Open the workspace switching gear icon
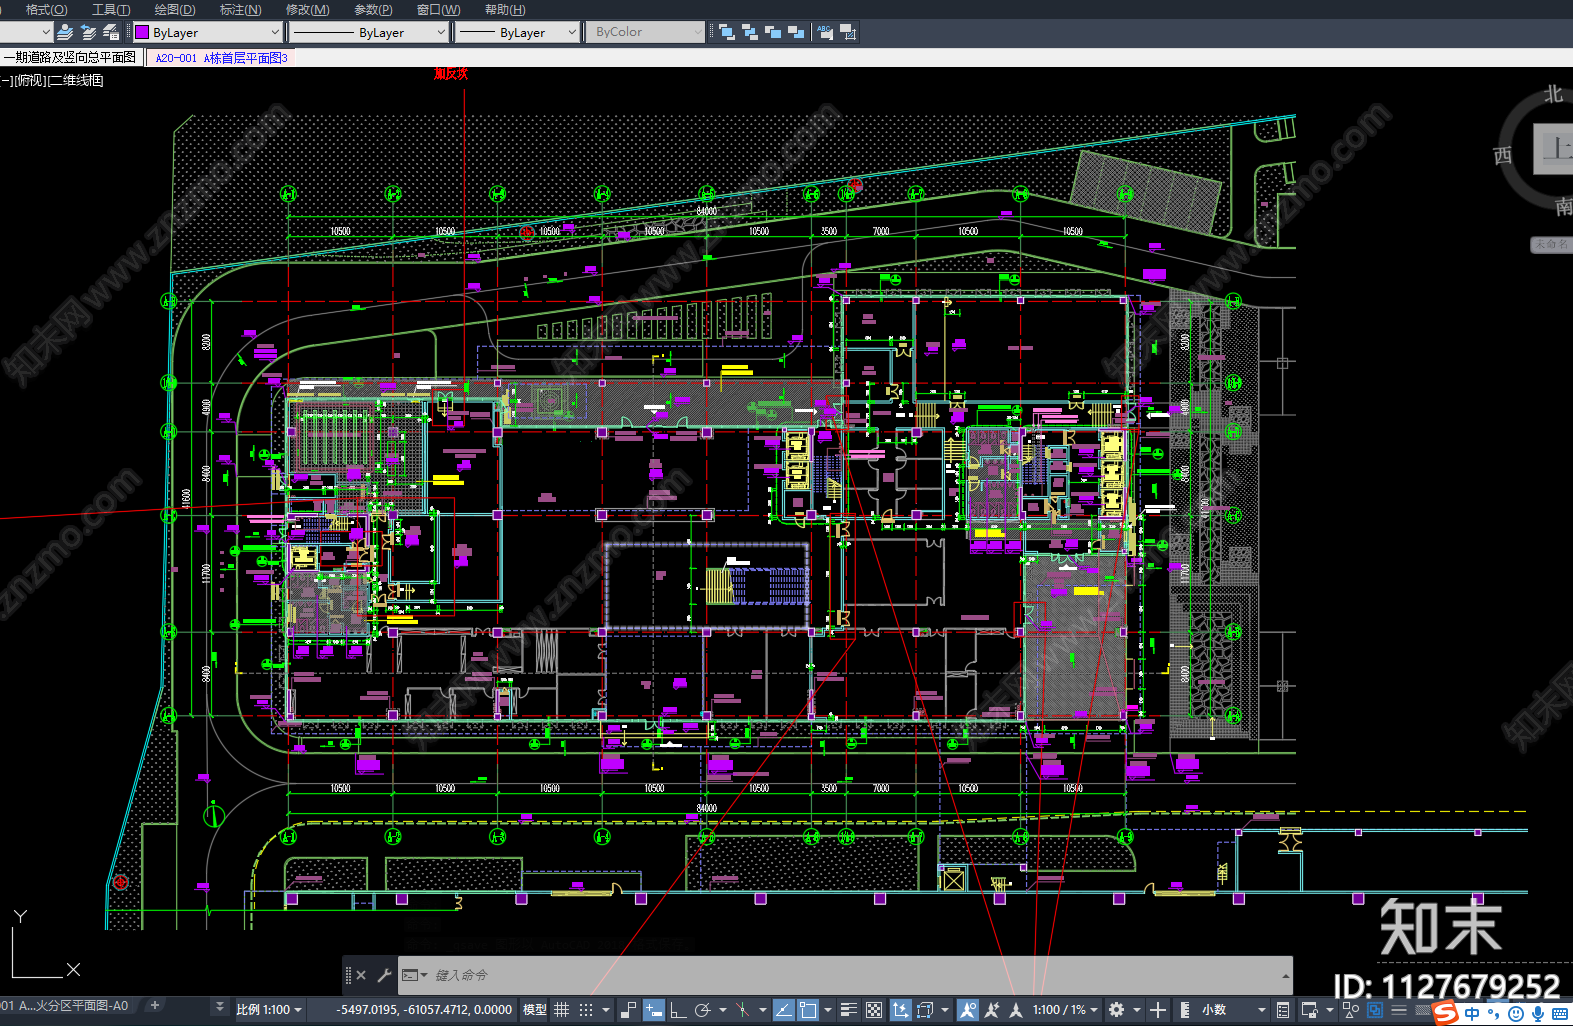The image size is (1573, 1026). click(x=1117, y=1010)
